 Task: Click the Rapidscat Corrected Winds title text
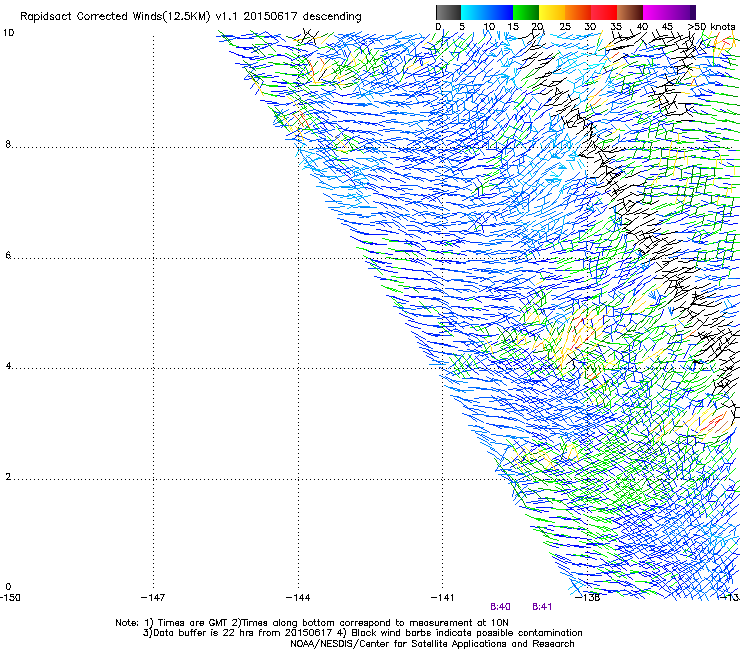pos(191,17)
